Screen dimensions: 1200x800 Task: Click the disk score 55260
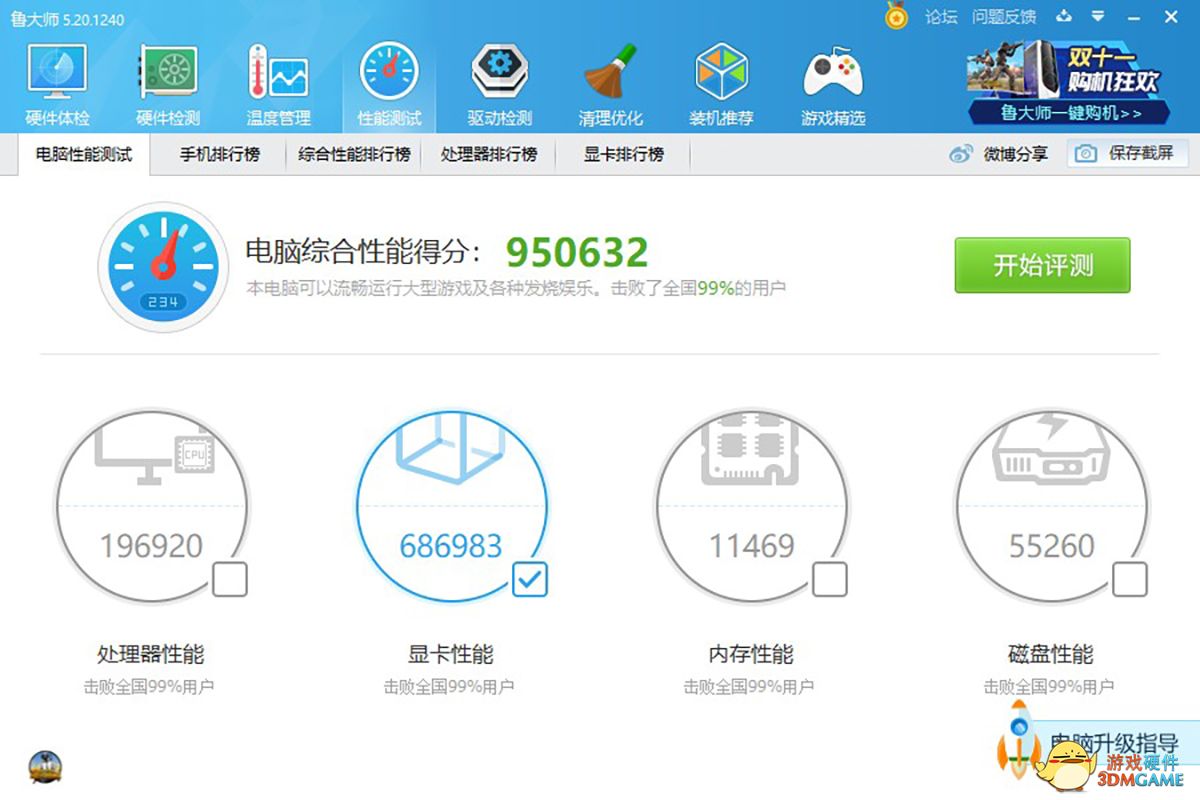coord(1052,546)
